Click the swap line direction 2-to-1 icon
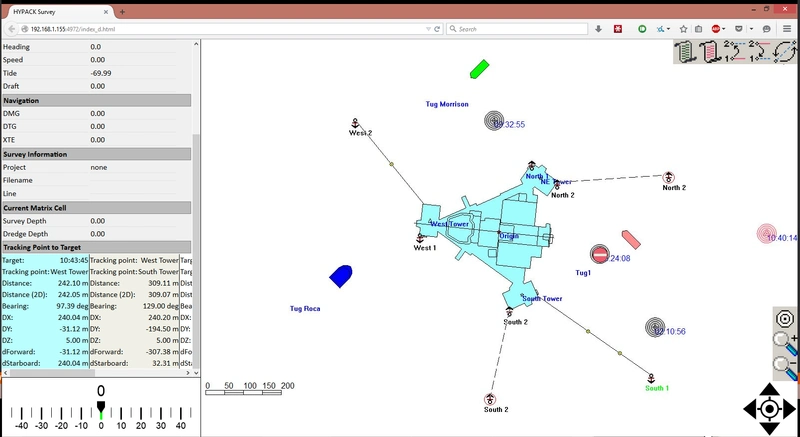Viewport: 800px width, 437px height. tap(760, 52)
